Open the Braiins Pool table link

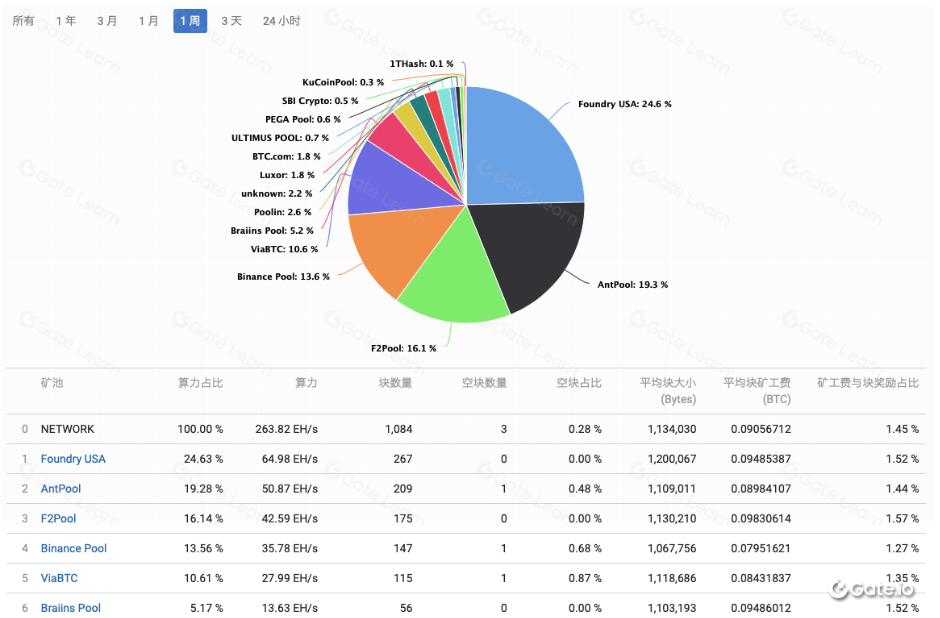[71, 608]
